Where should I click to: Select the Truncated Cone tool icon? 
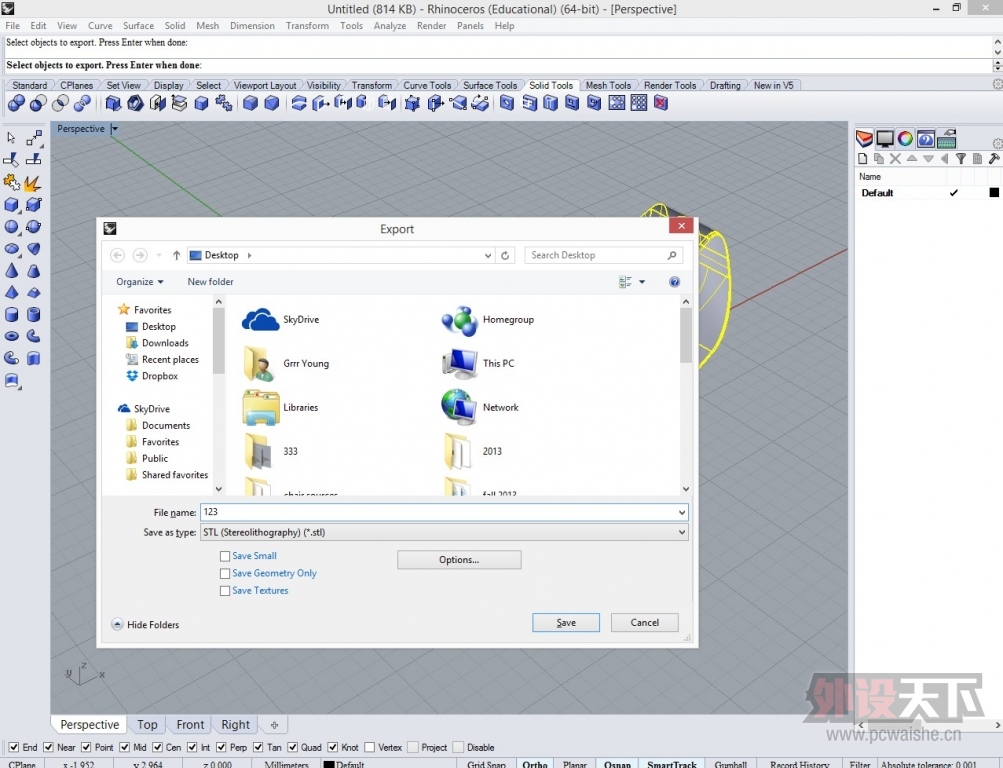pyautogui.click(x=33, y=270)
